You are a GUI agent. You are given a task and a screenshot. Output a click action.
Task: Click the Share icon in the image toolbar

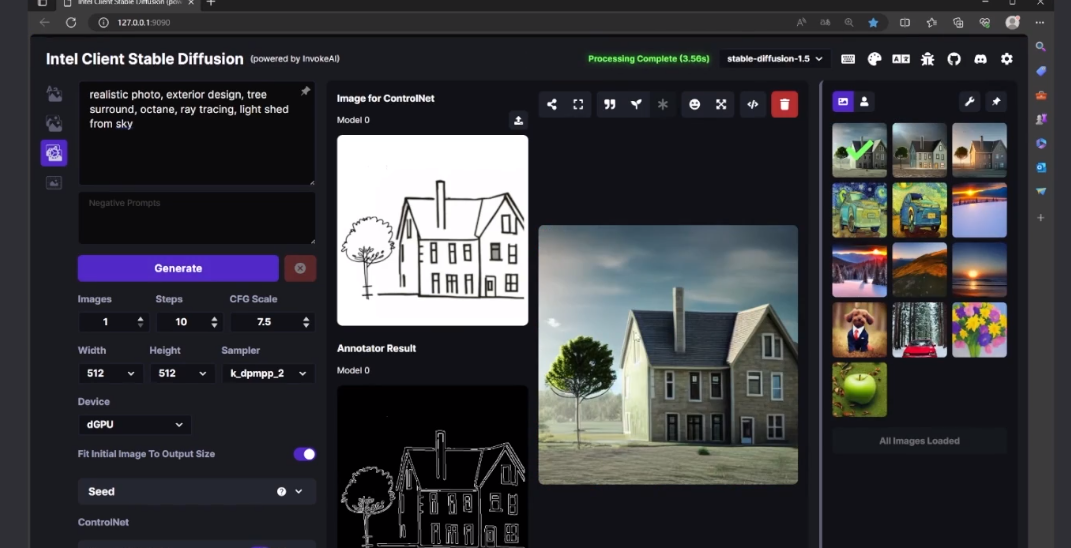[552, 104]
